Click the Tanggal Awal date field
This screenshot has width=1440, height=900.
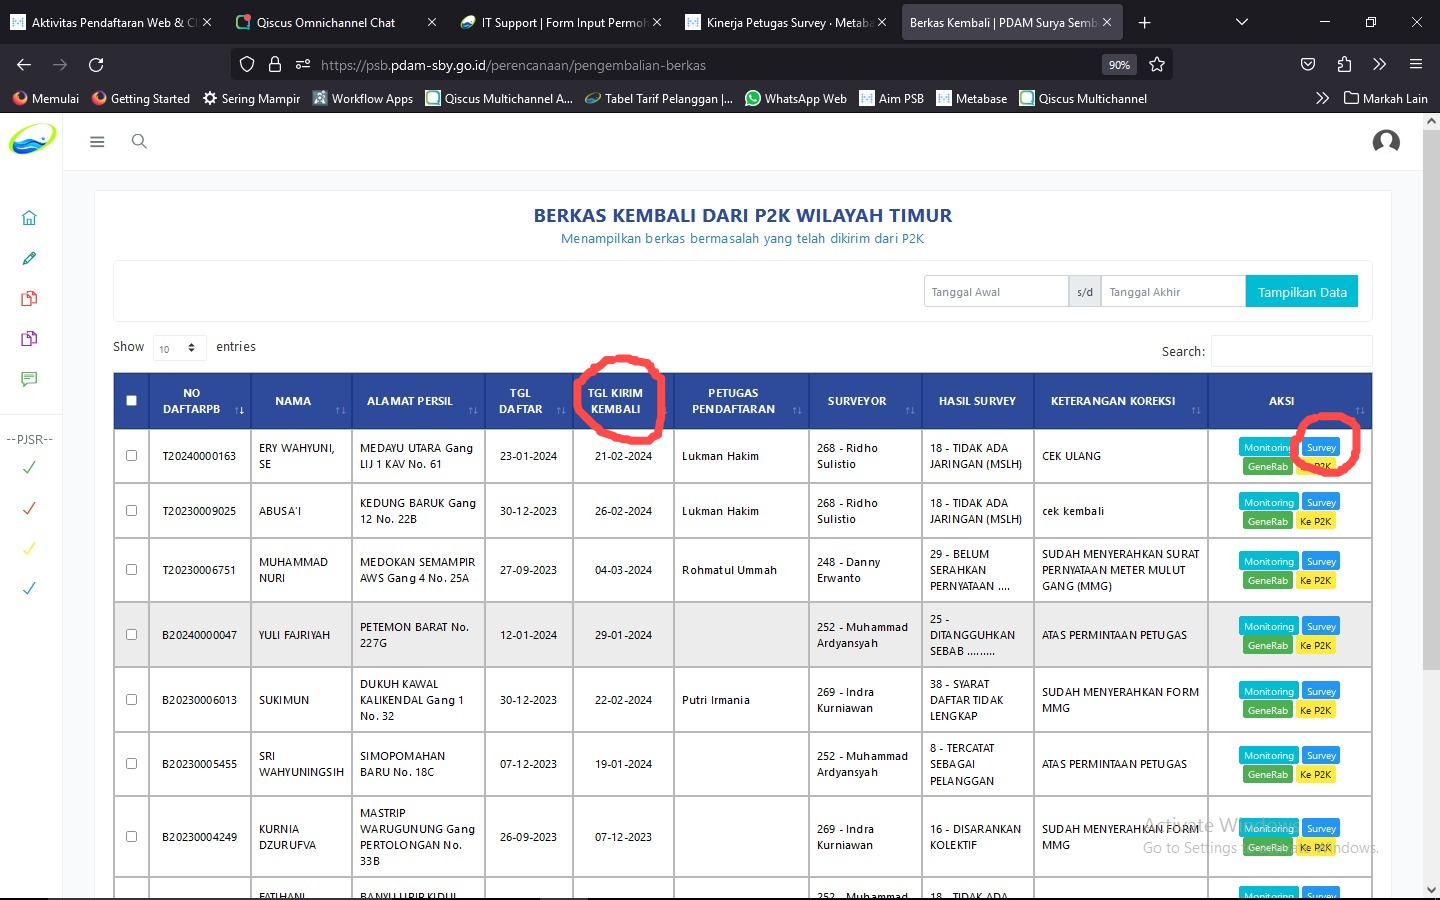pyautogui.click(x=996, y=292)
